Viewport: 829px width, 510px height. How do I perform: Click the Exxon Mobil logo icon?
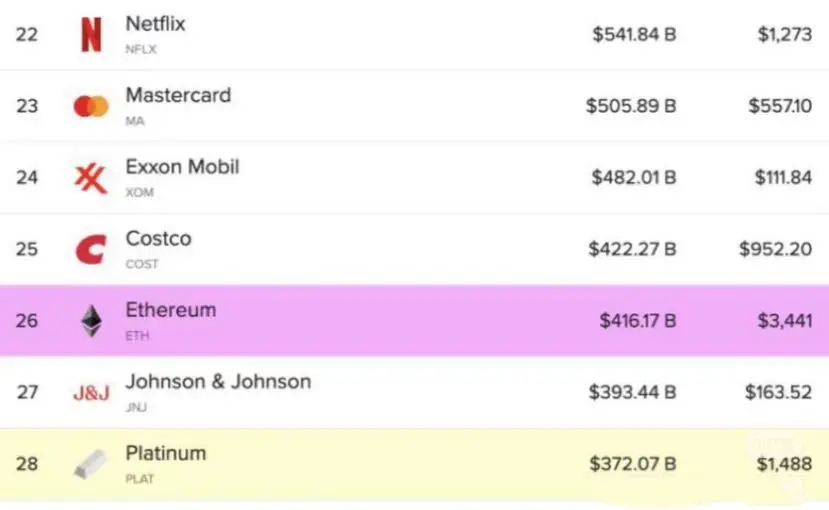point(91,178)
